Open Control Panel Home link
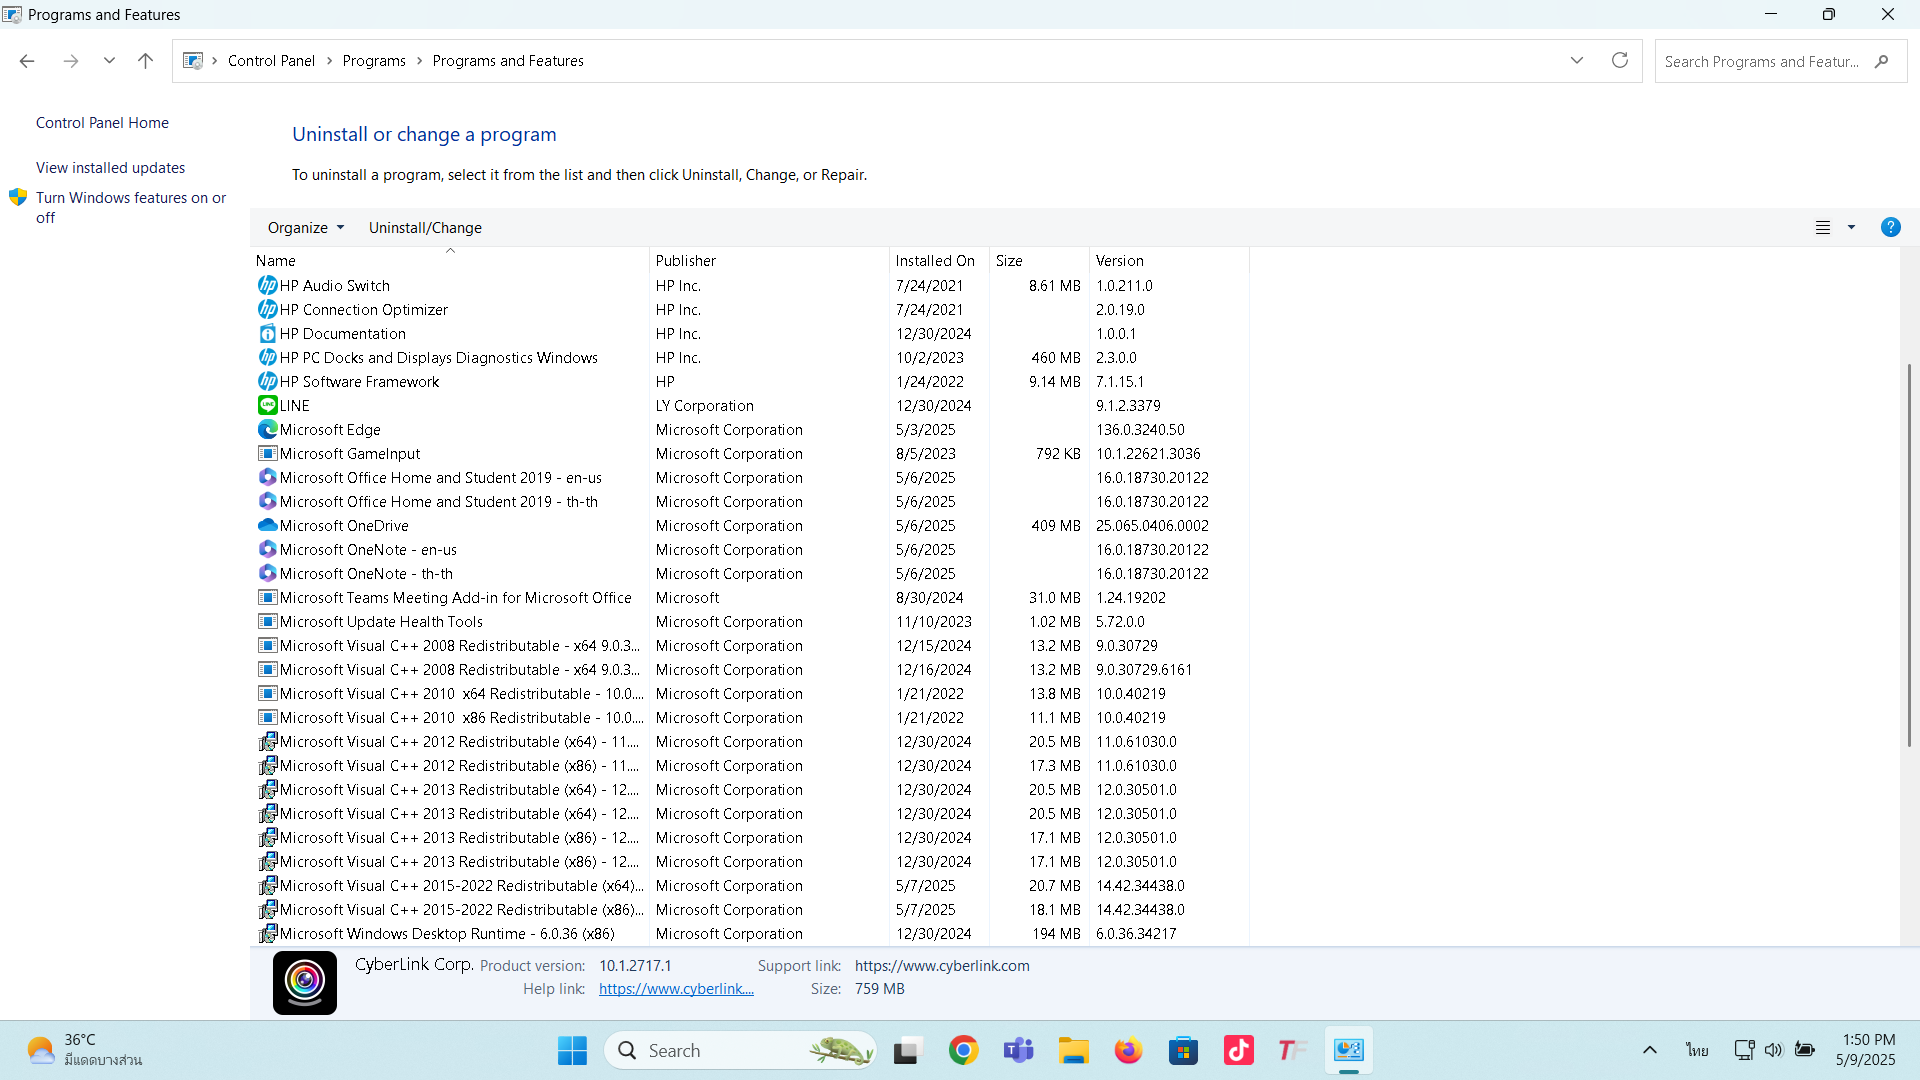Screen dimensions: 1920x1080 point(102,123)
